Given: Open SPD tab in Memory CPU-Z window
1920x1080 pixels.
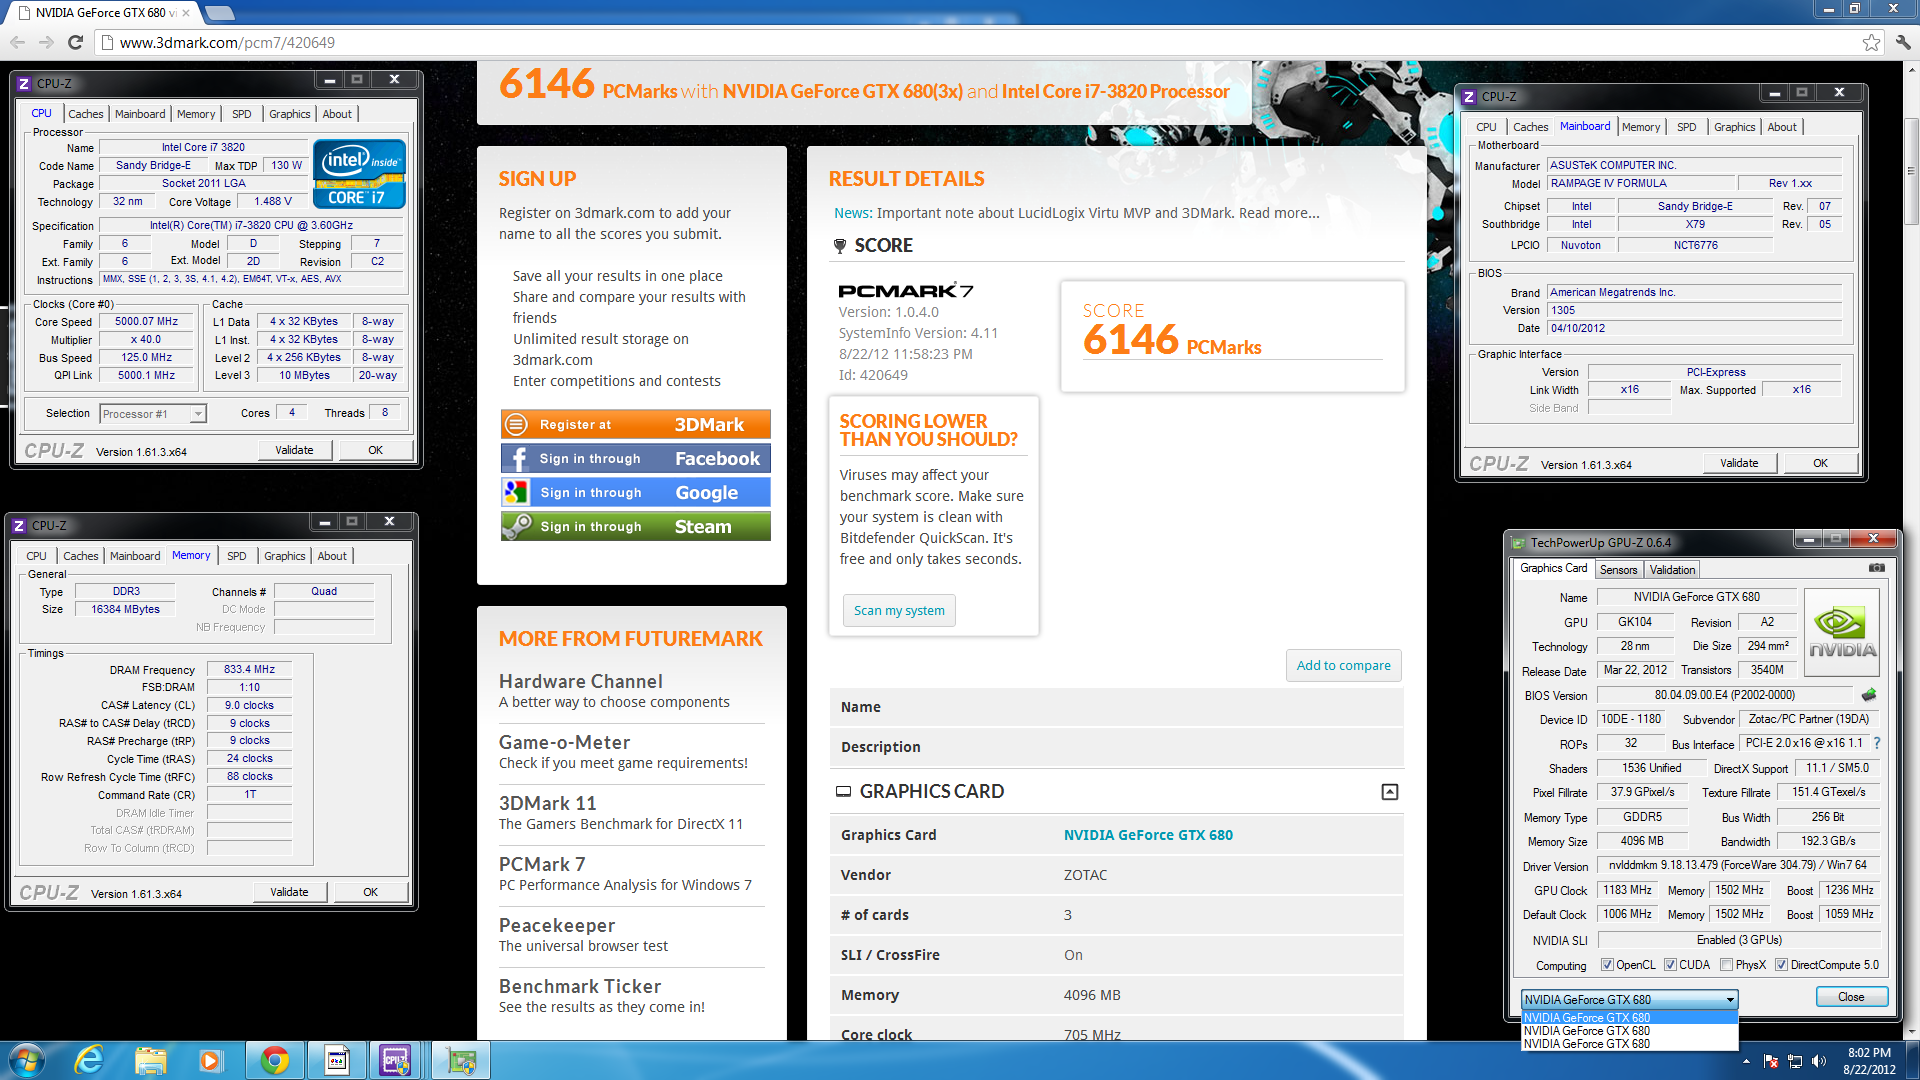Looking at the screenshot, I should pyautogui.click(x=236, y=556).
